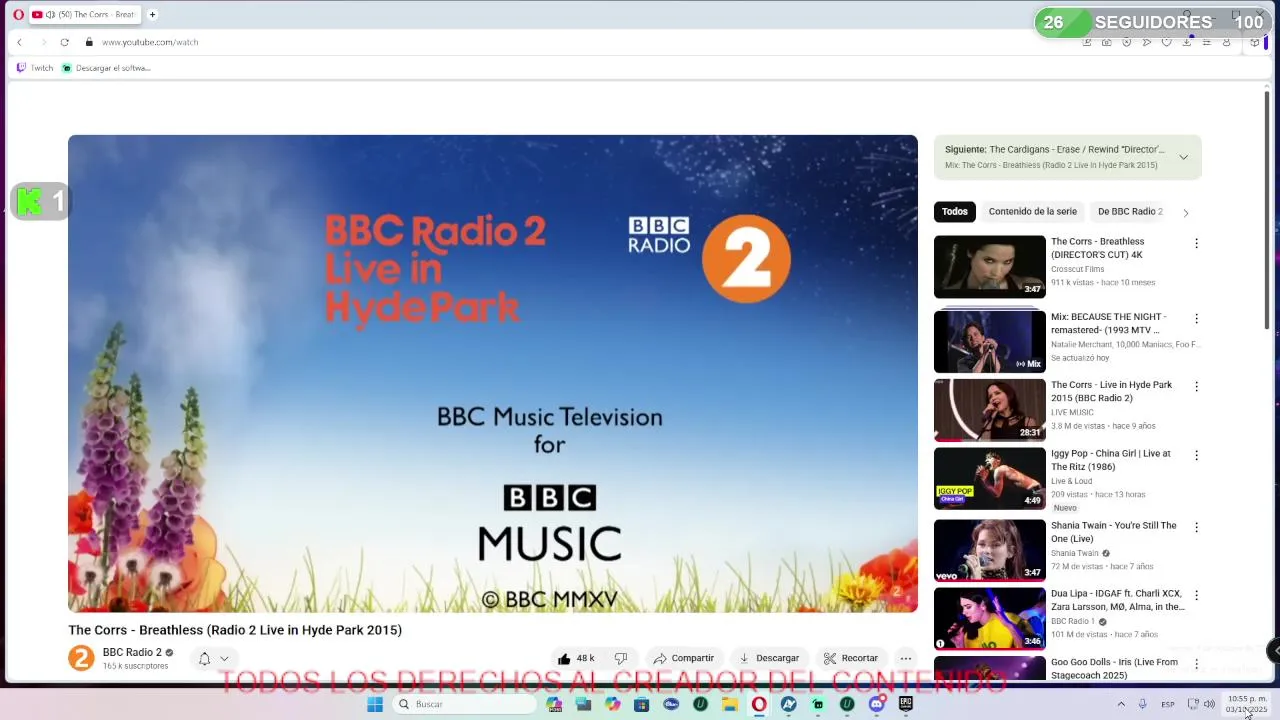Open the Descargar el software bookmark

[106, 68]
